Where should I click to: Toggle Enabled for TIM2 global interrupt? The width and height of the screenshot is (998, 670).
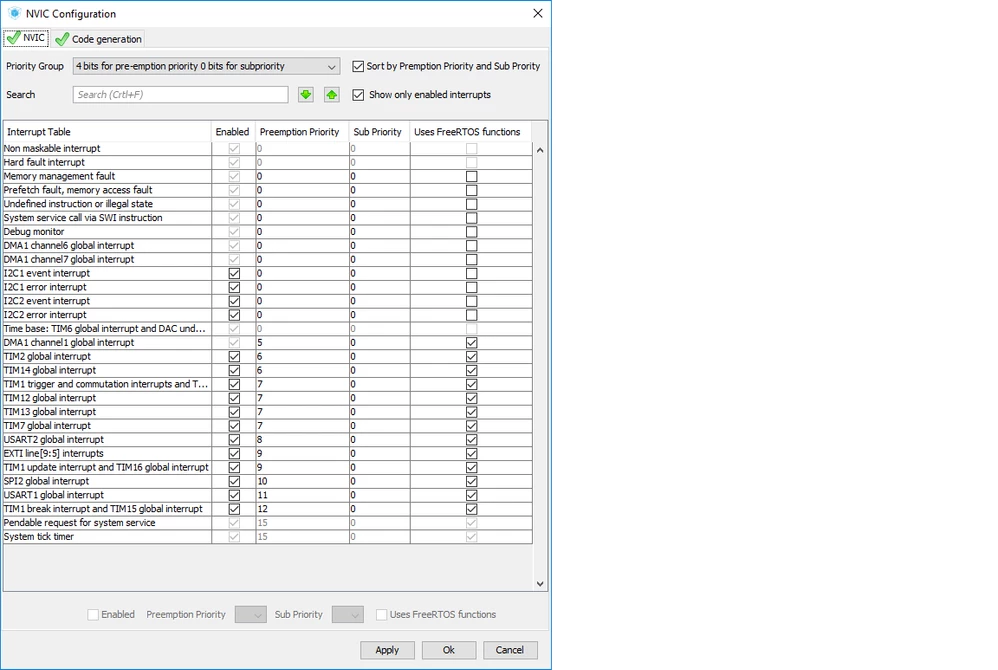pyautogui.click(x=234, y=357)
